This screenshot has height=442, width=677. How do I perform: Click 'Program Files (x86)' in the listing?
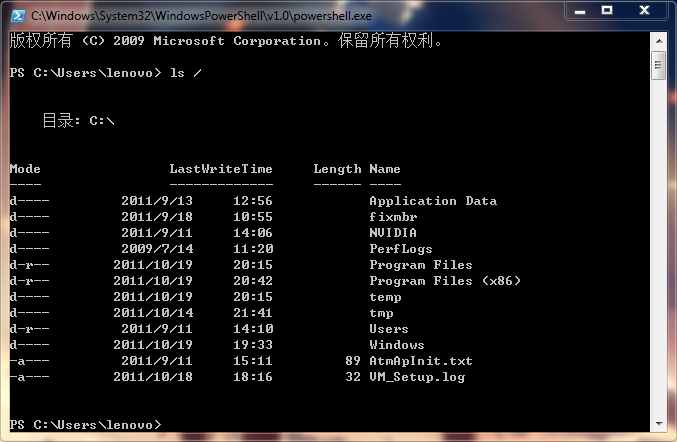coord(444,281)
